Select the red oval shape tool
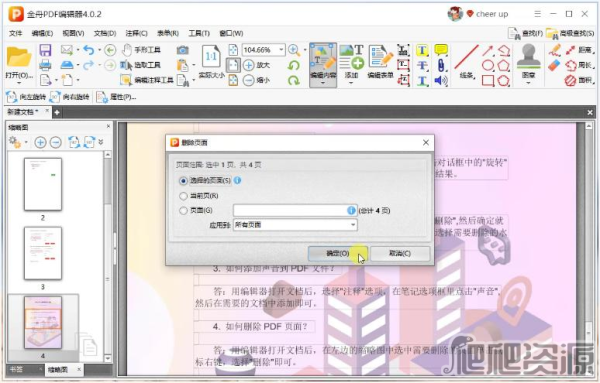 pyautogui.click(x=488, y=65)
